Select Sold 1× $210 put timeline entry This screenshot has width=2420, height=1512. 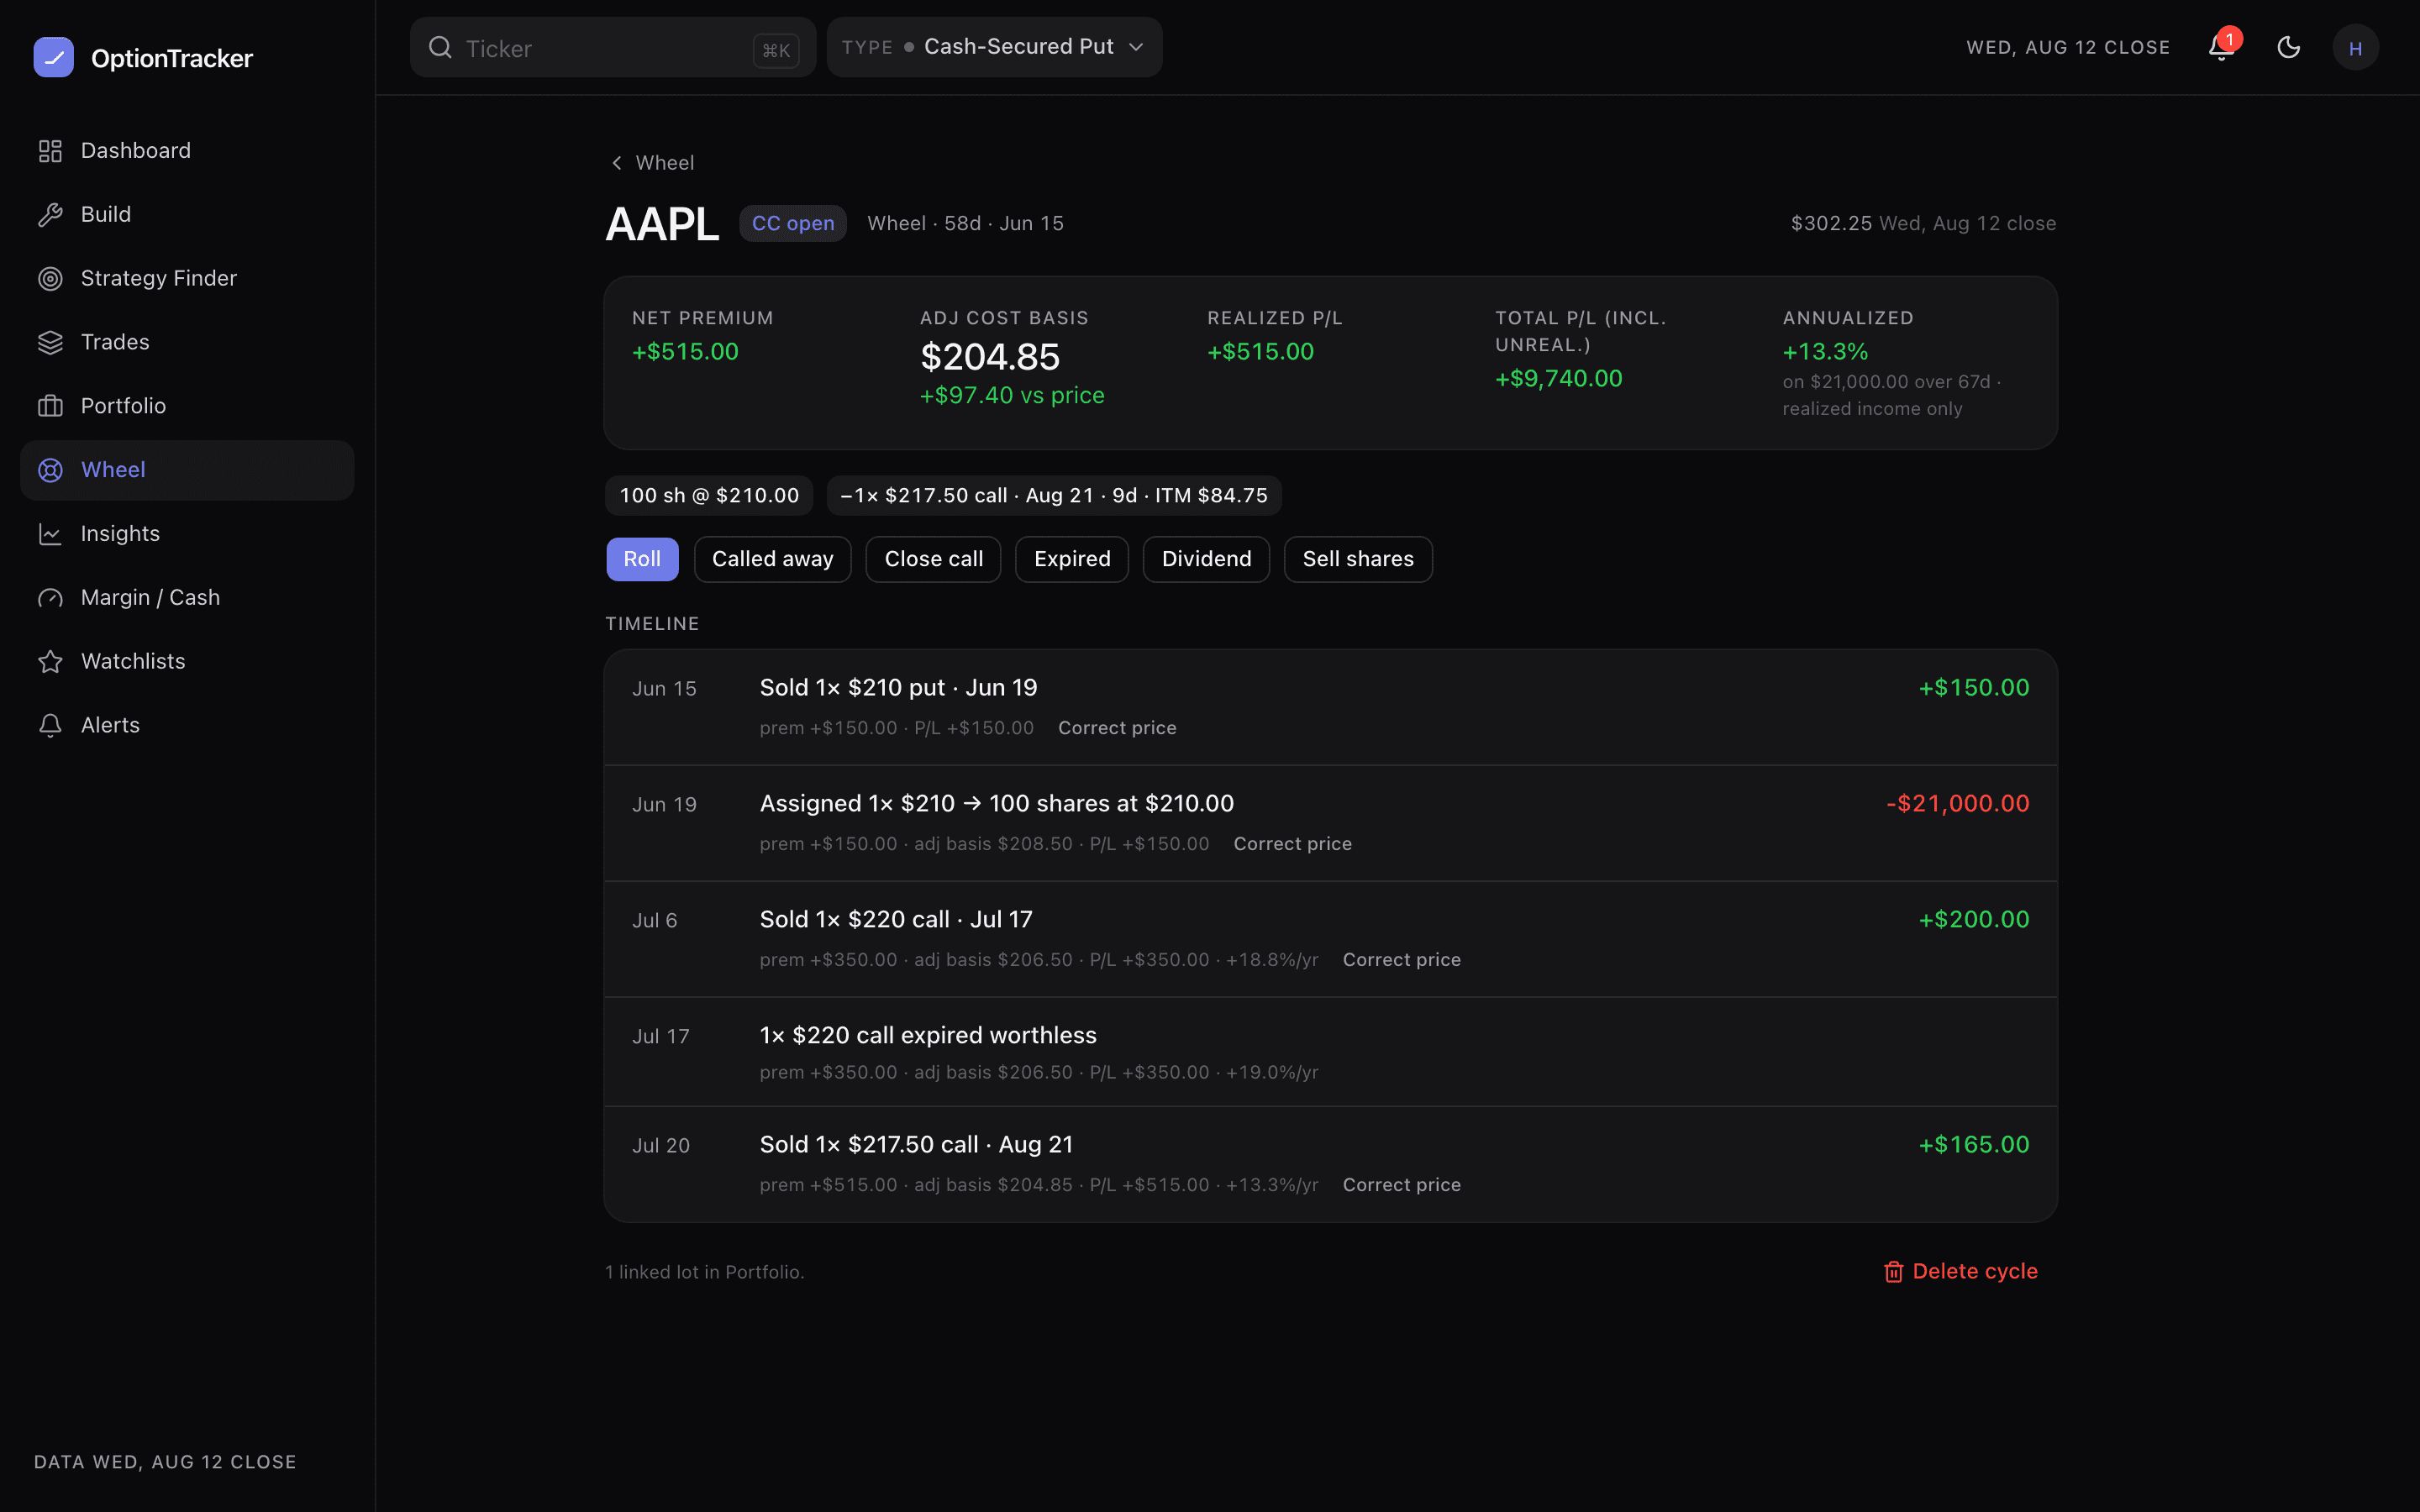(x=1330, y=707)
